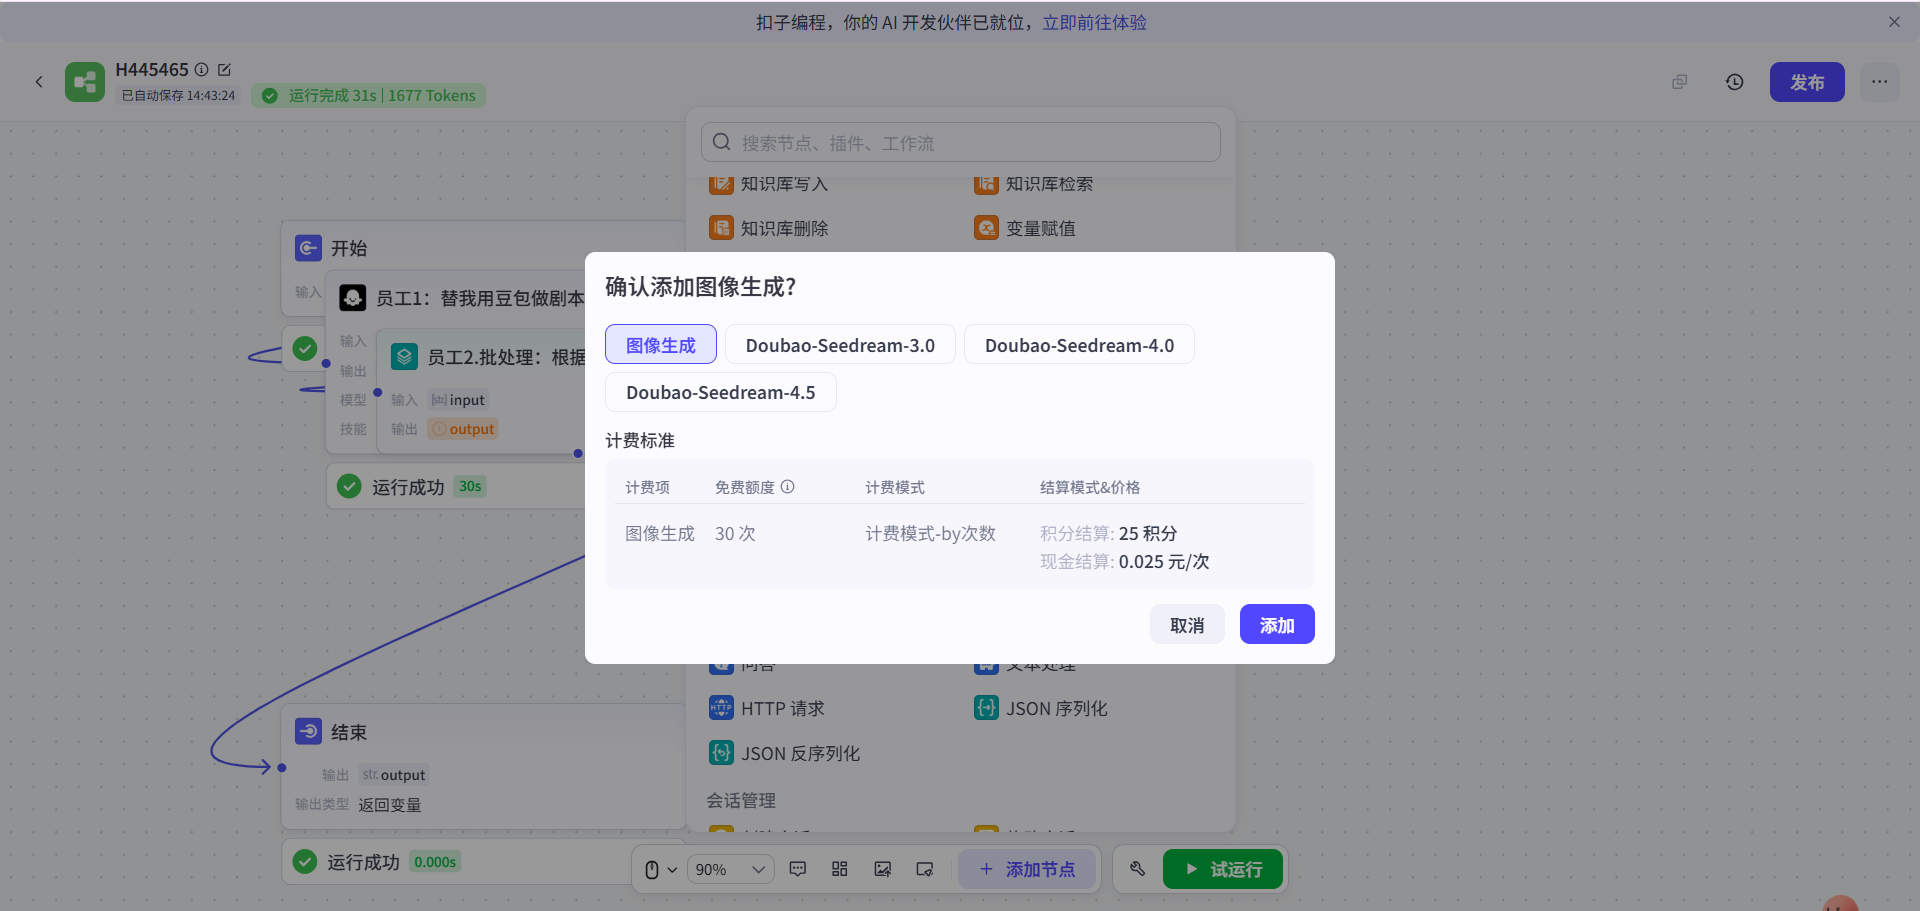1920x911 pixels.
Task: Click the duplicate workflow icon
Action: (1680, 82)
